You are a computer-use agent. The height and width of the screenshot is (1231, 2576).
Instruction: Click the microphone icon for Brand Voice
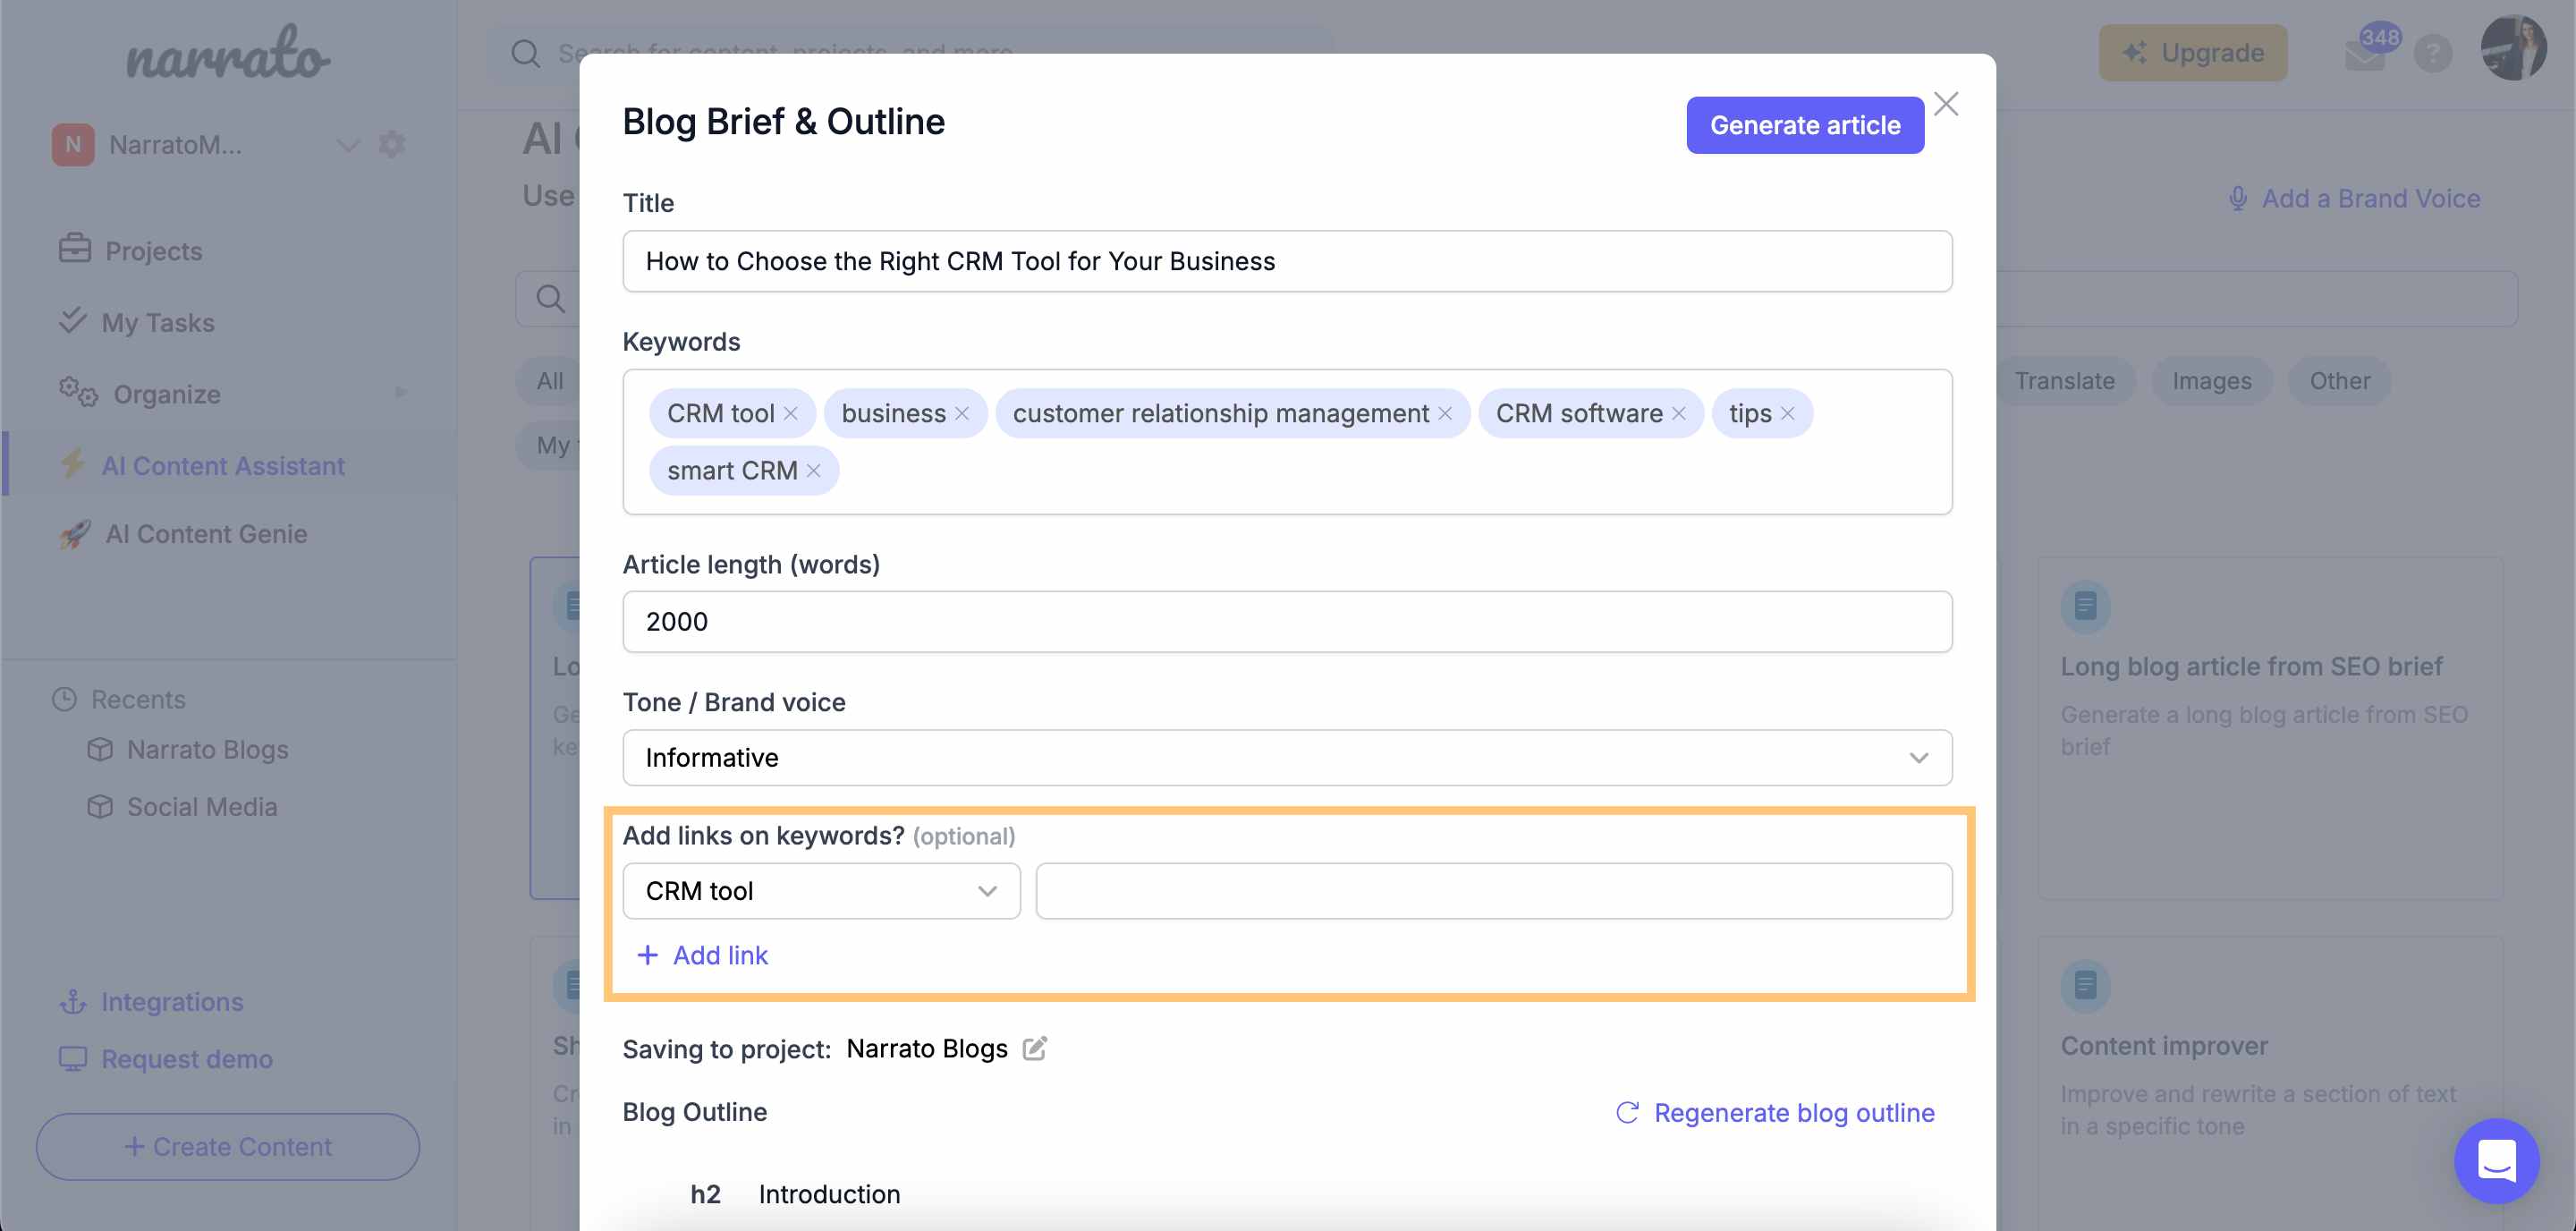click(2237, 199)
